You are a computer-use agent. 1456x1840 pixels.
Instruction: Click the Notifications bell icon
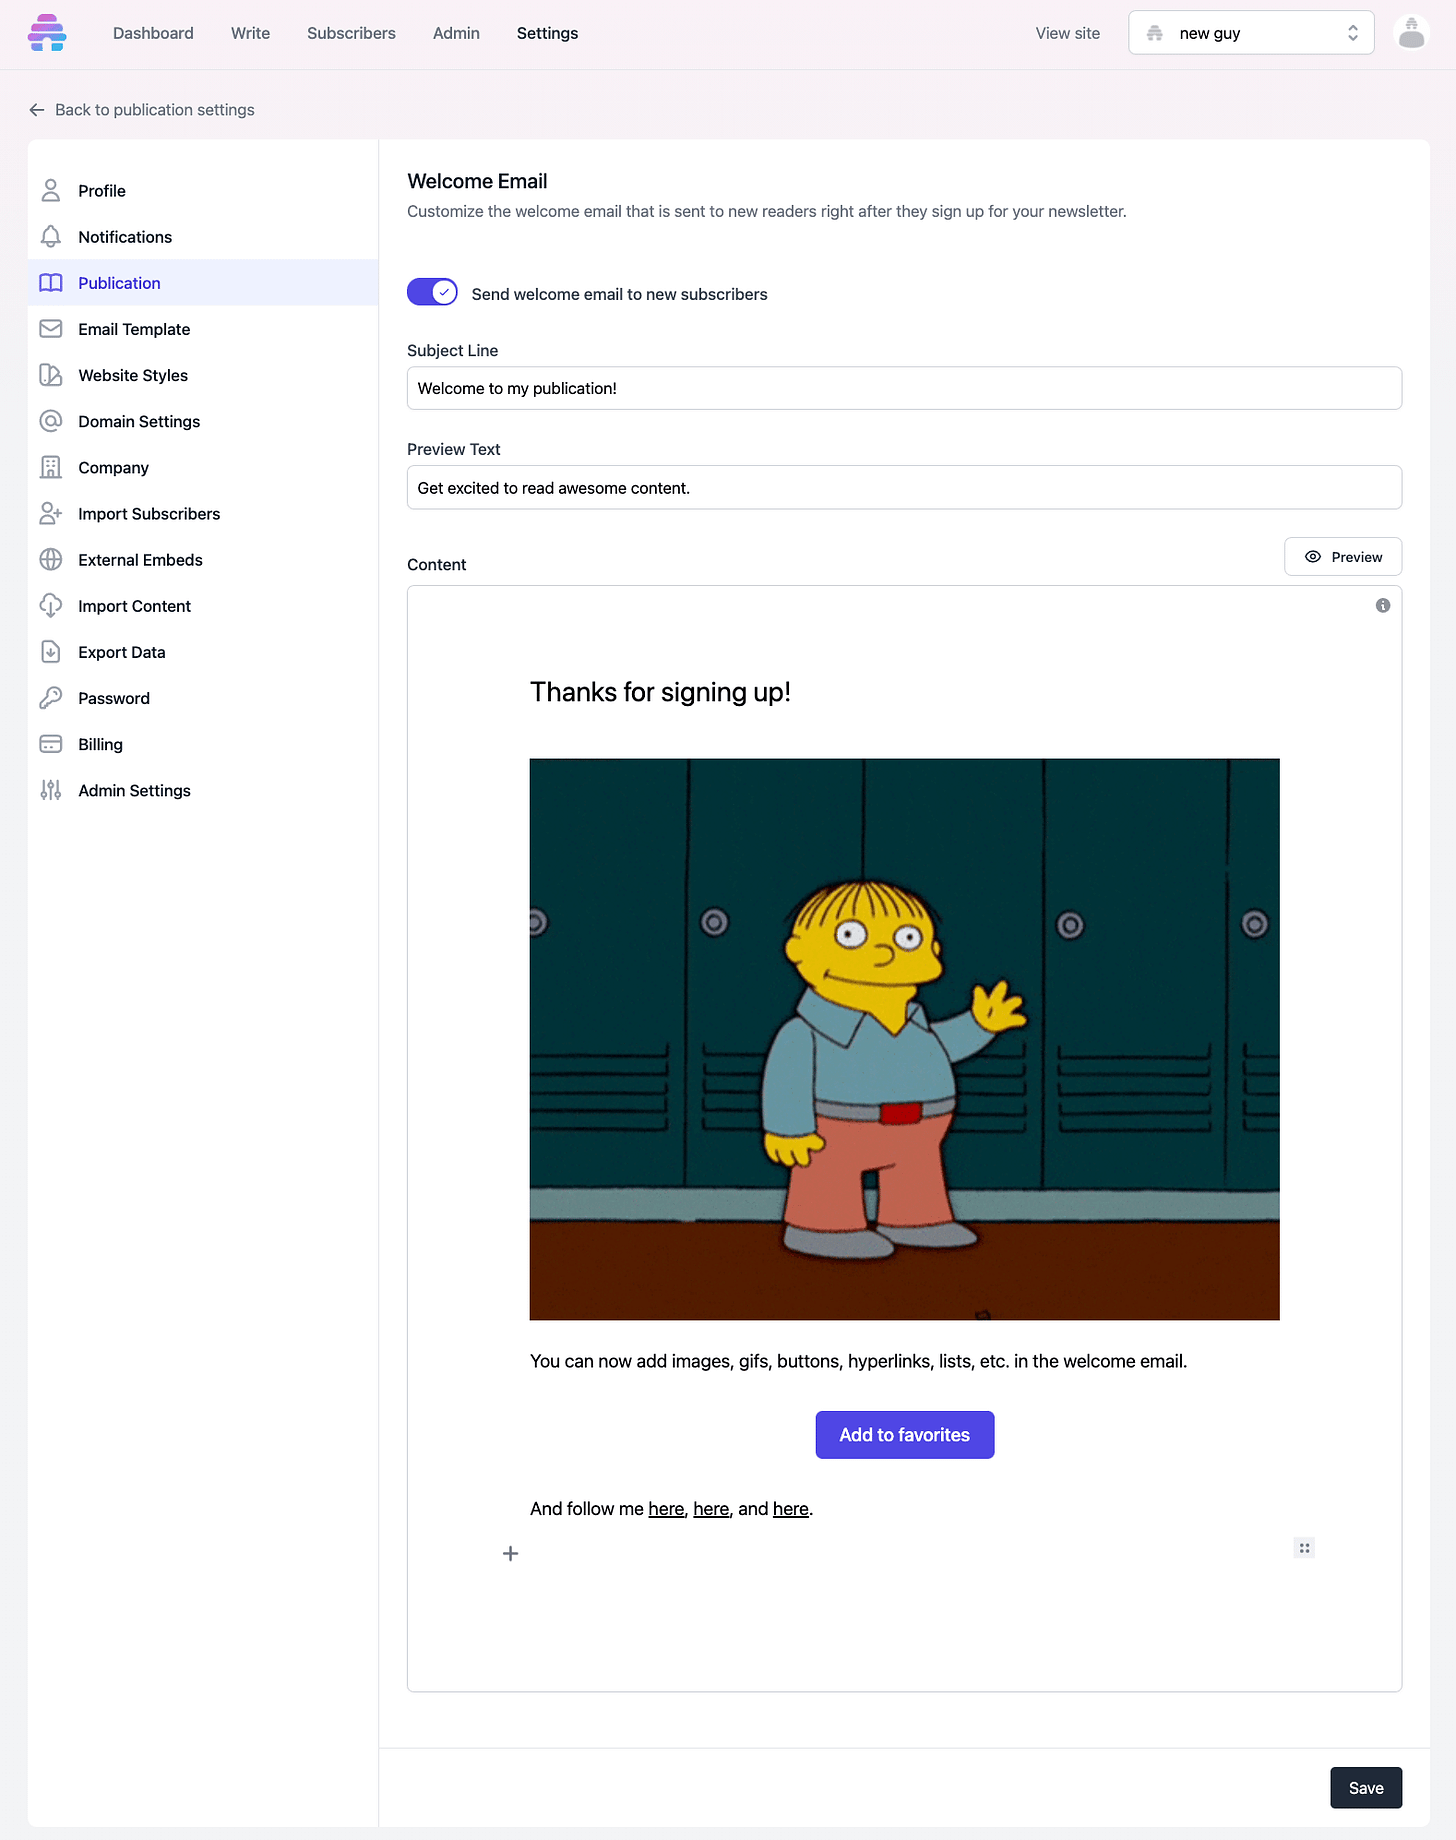tap(51, 236)
